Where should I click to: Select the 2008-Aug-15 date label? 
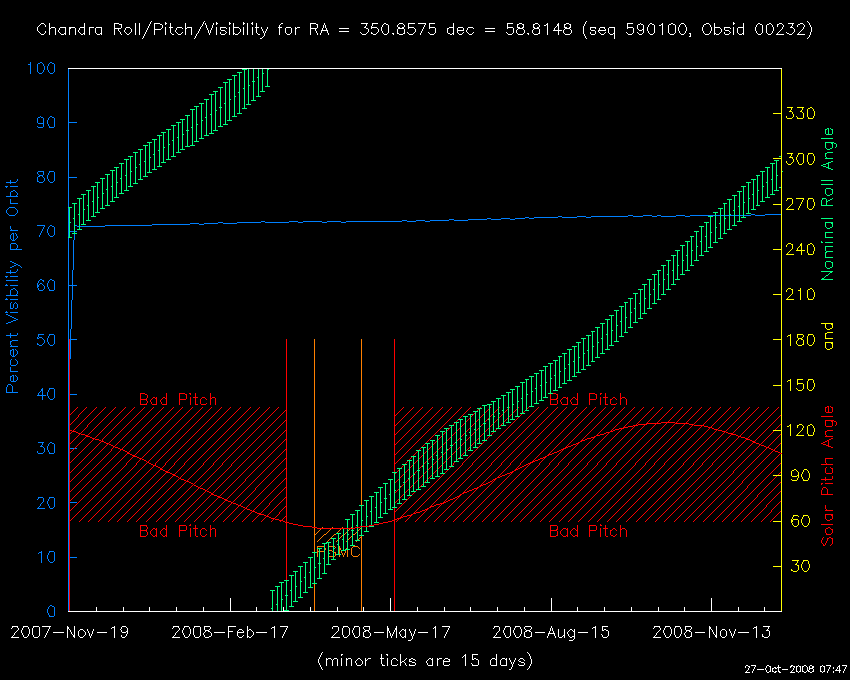pyautogui.click(x=552, y=632)
